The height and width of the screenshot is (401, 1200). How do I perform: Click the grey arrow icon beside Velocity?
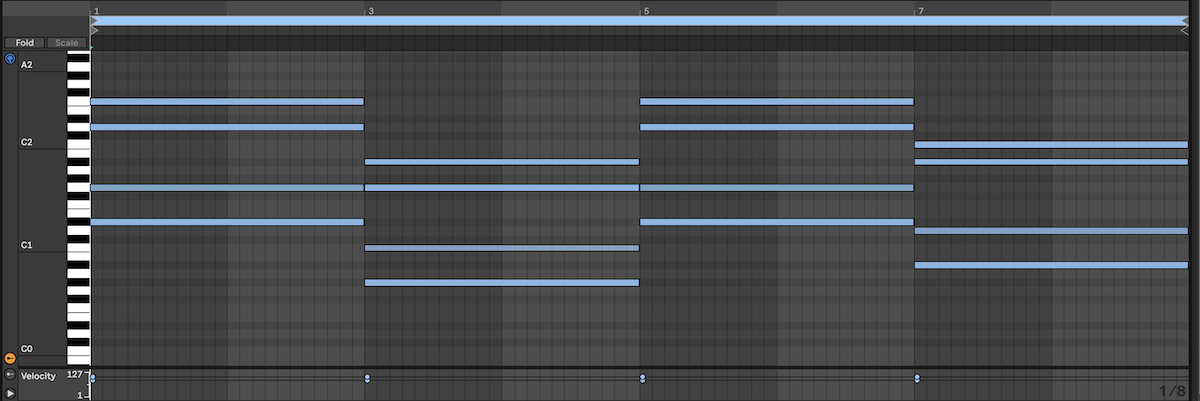coord(10,375)
